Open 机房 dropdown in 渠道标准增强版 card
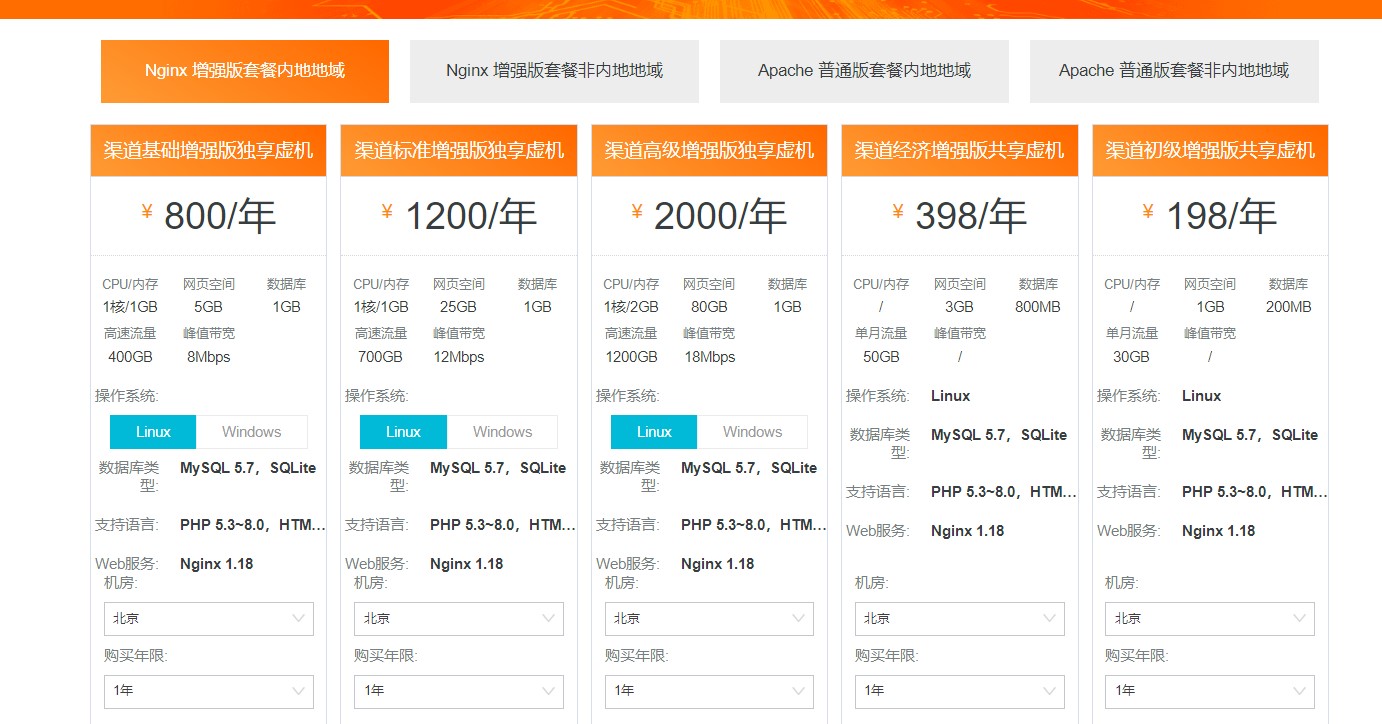Viewport: 1382px width, 724px height. click(459, 619)
